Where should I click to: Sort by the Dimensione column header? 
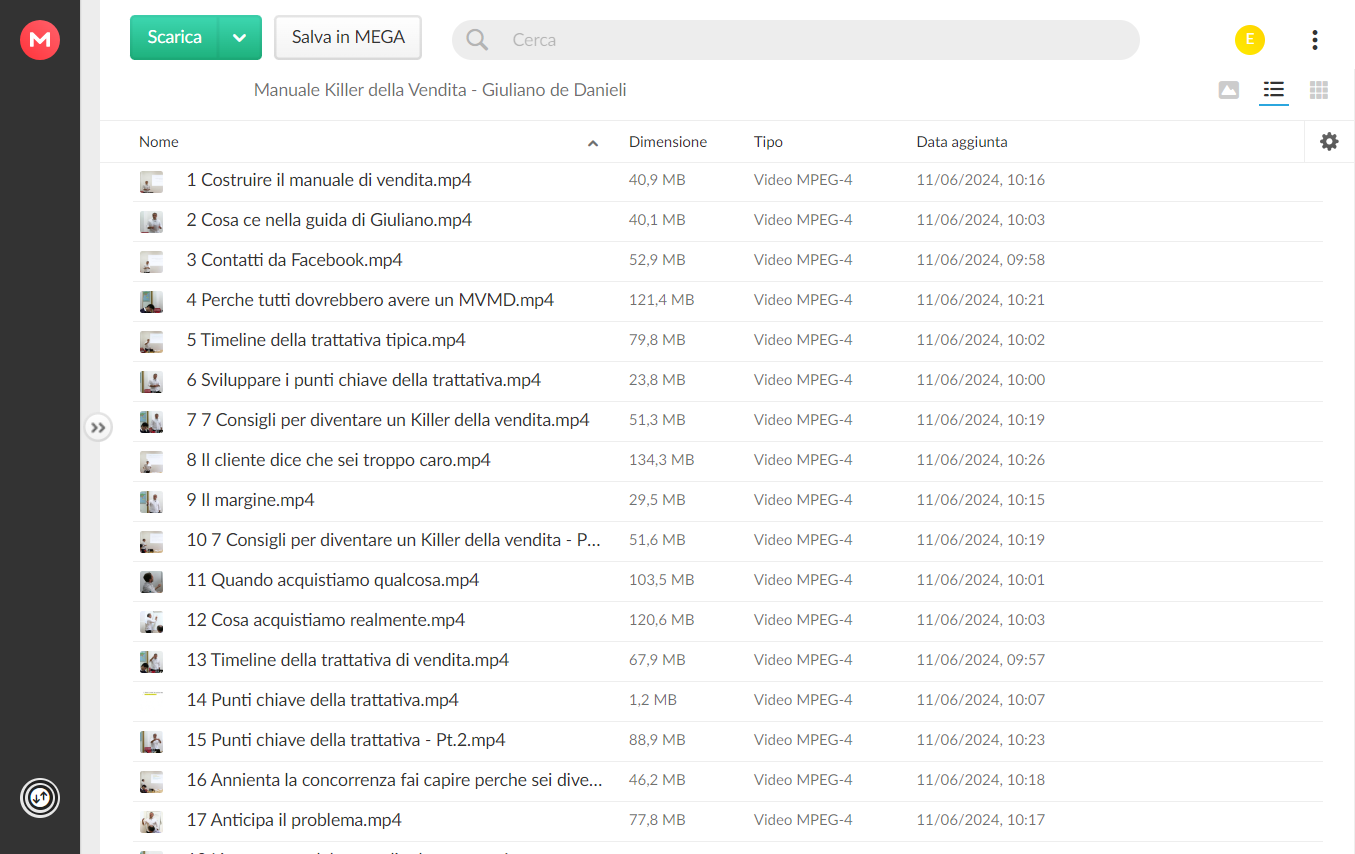(668, 142)
